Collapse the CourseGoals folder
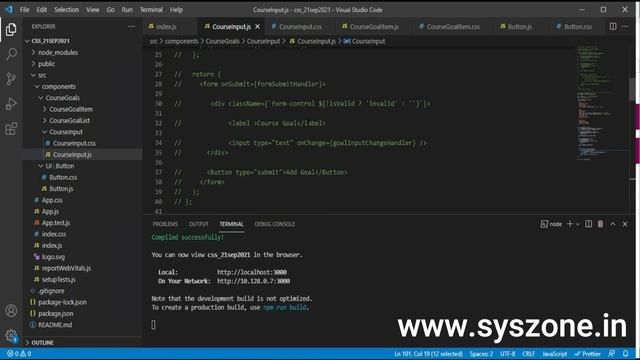The height and width of the screenshot is (360, 640). [x=62, y=98]
